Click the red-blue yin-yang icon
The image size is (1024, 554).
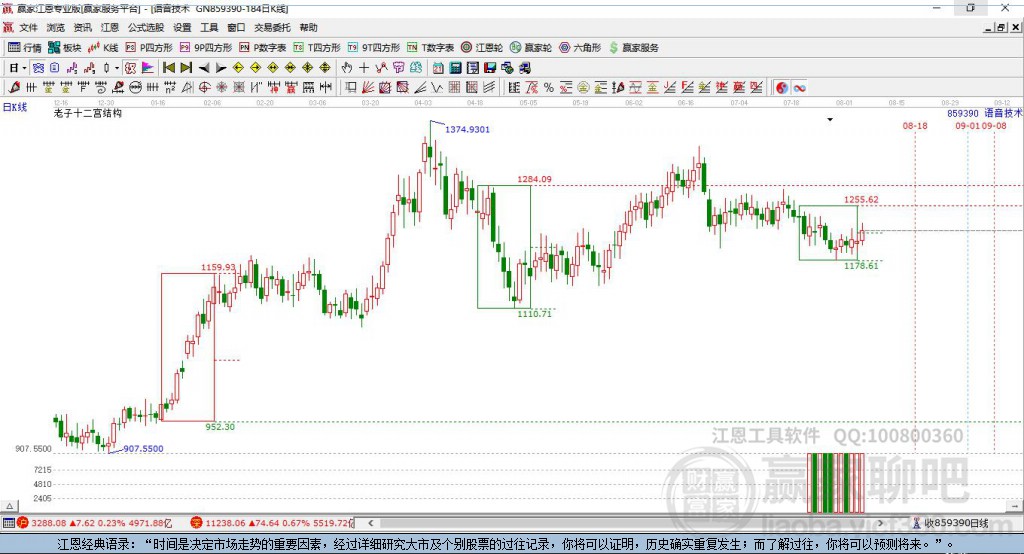pos(782,88)
